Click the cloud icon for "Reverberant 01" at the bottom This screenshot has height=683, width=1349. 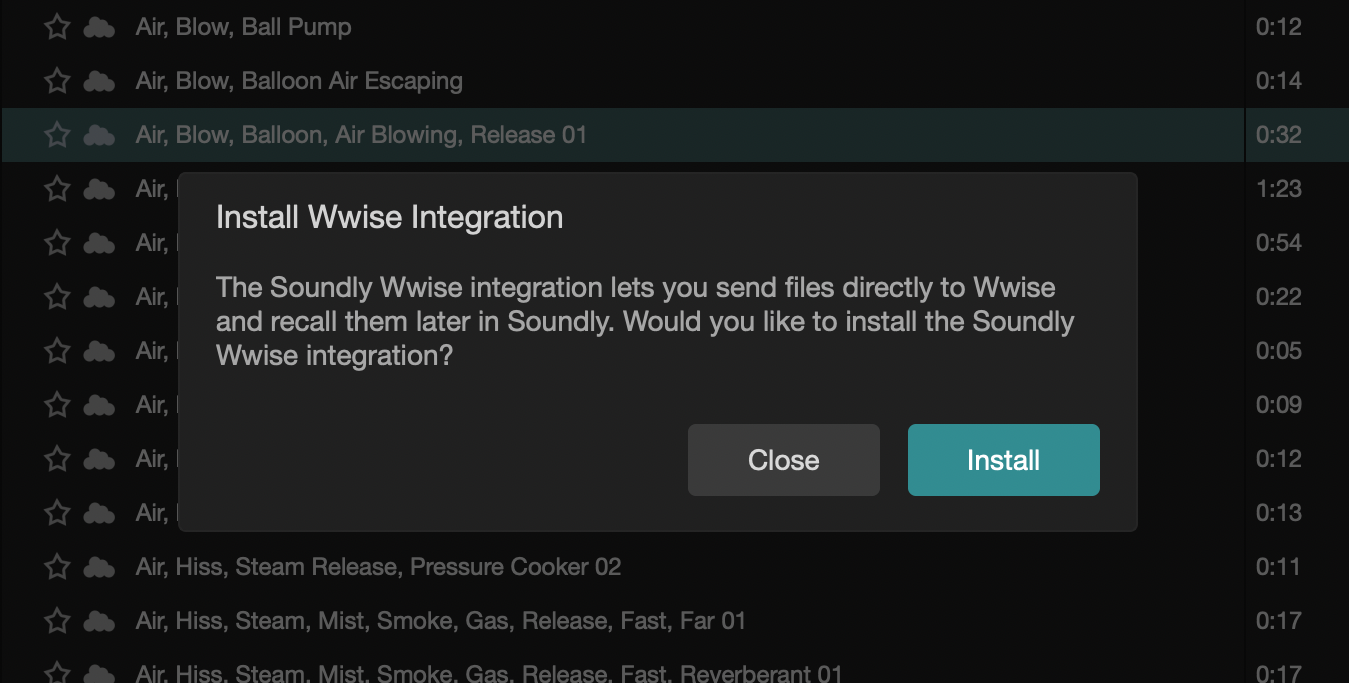[x=99, y=673]
